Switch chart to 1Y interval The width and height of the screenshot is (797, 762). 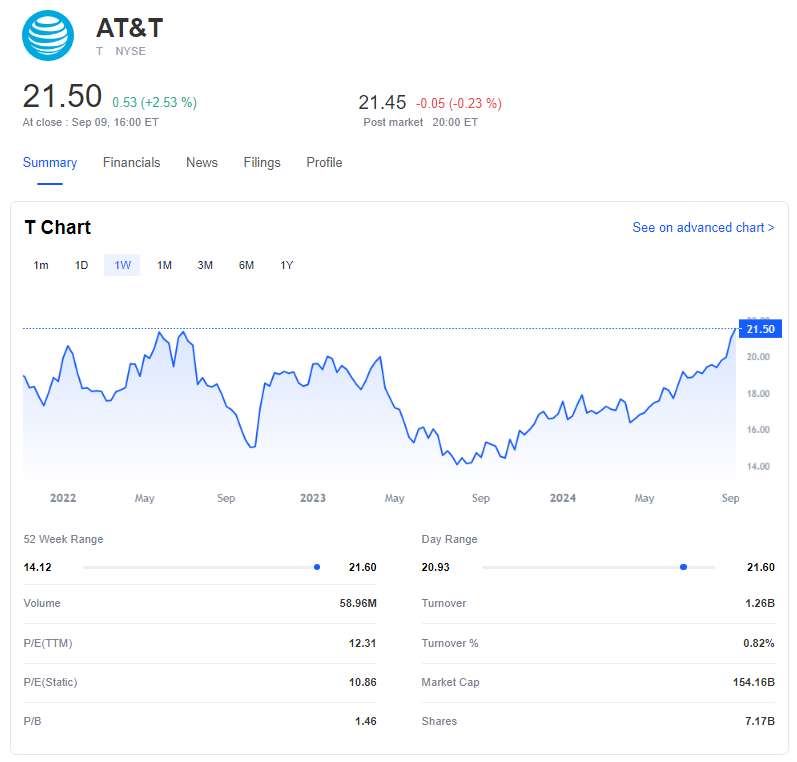click(287, 265)
